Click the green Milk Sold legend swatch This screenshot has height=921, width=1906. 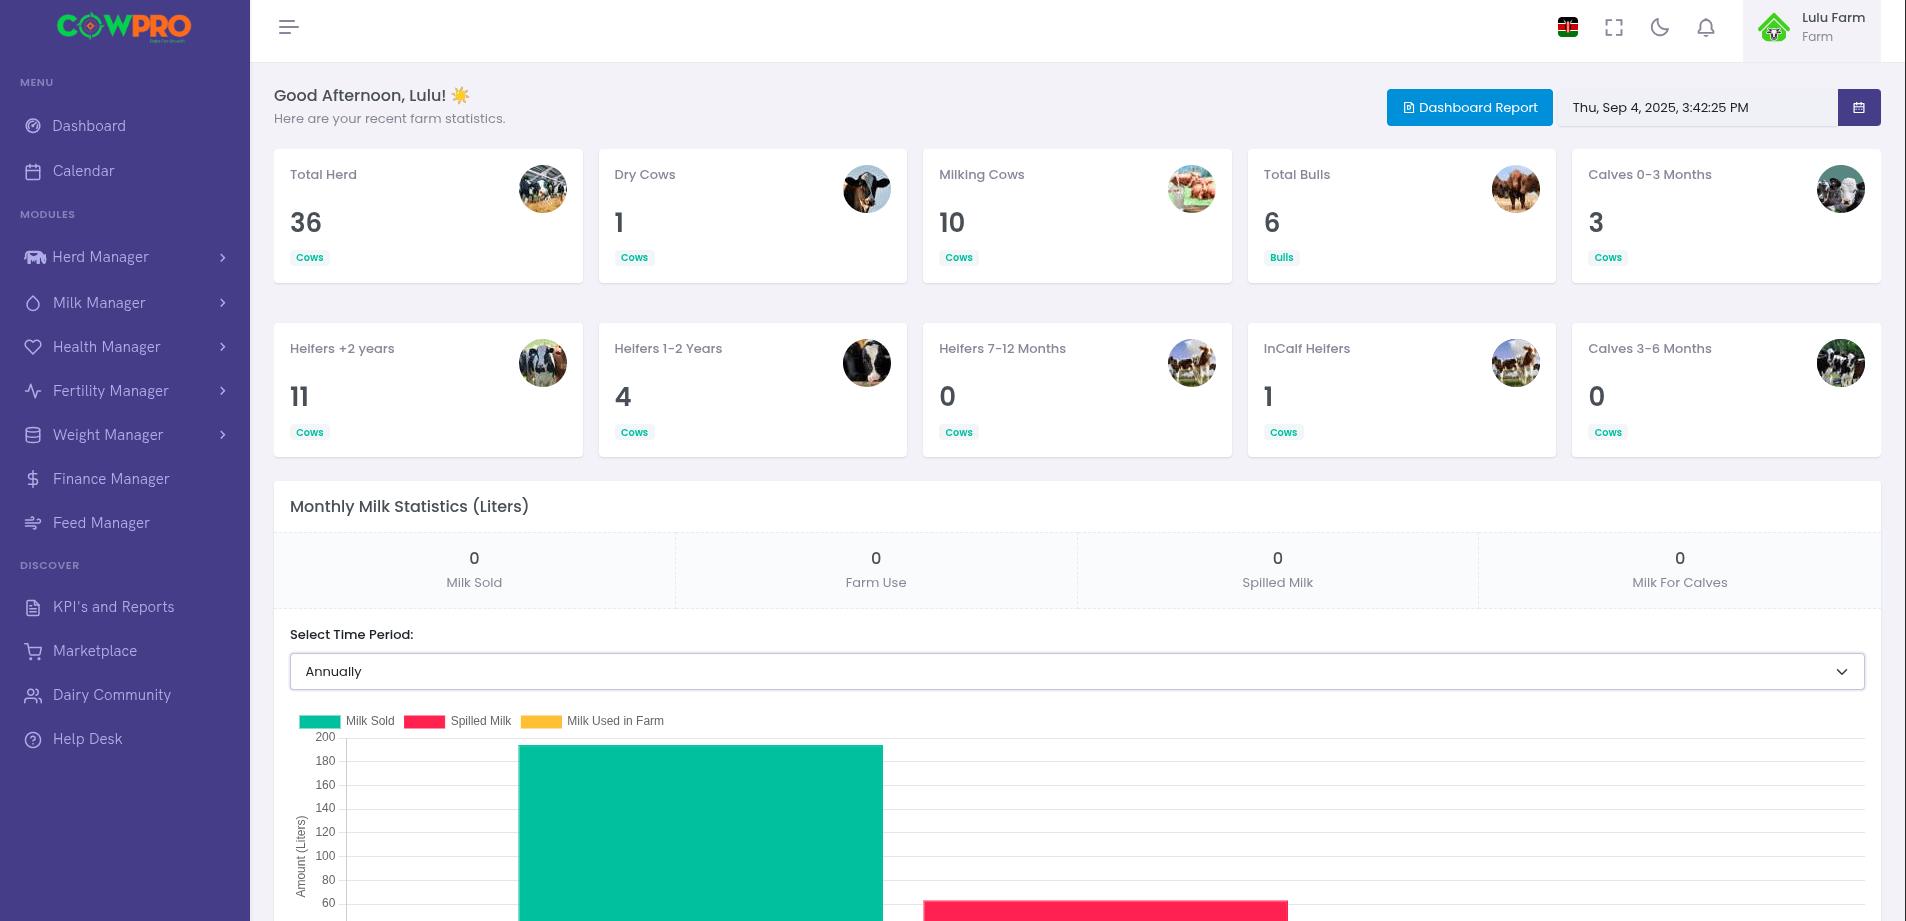(318, 720)
